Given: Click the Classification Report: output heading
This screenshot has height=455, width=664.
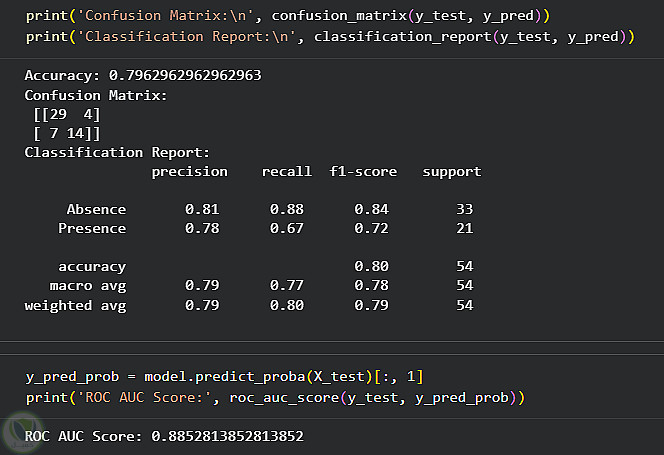Looking at the screenshot, I should [x=117, y=152].
